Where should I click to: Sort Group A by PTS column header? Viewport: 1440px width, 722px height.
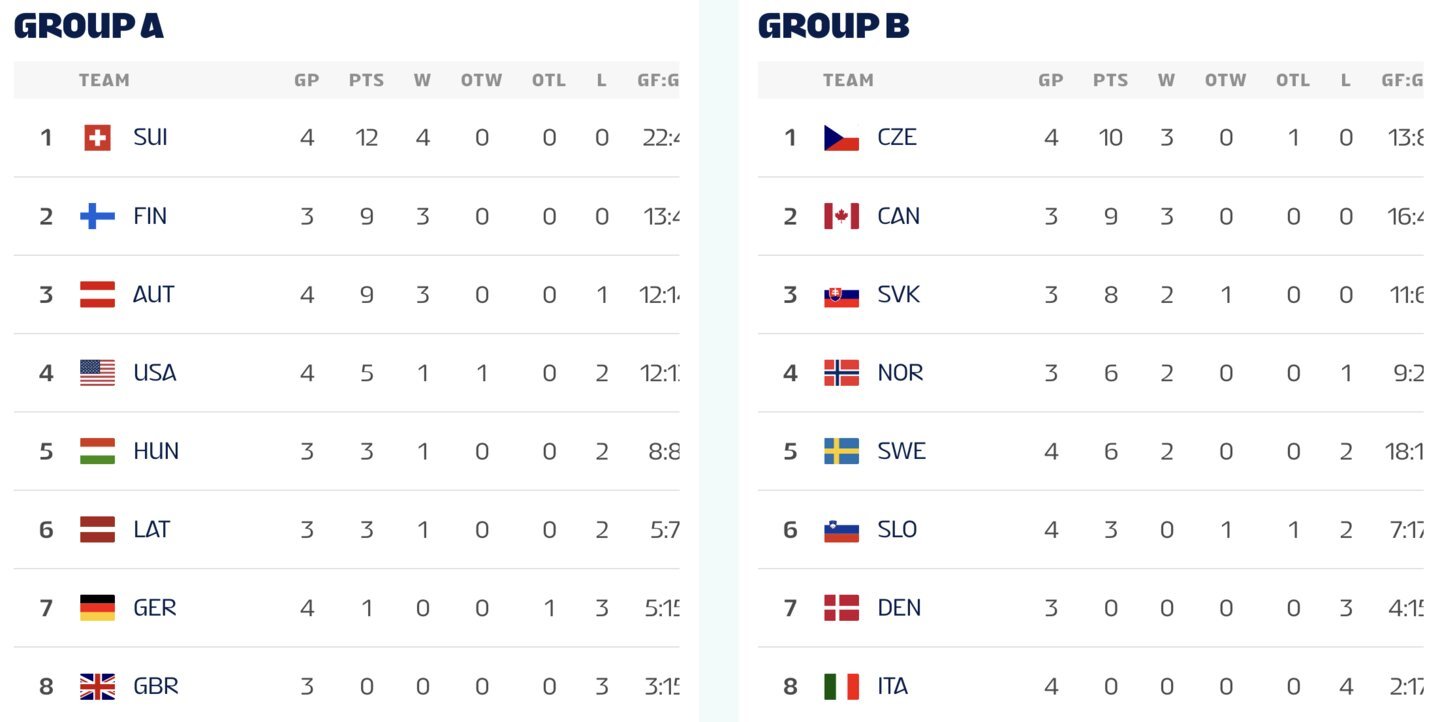[366, 80]
